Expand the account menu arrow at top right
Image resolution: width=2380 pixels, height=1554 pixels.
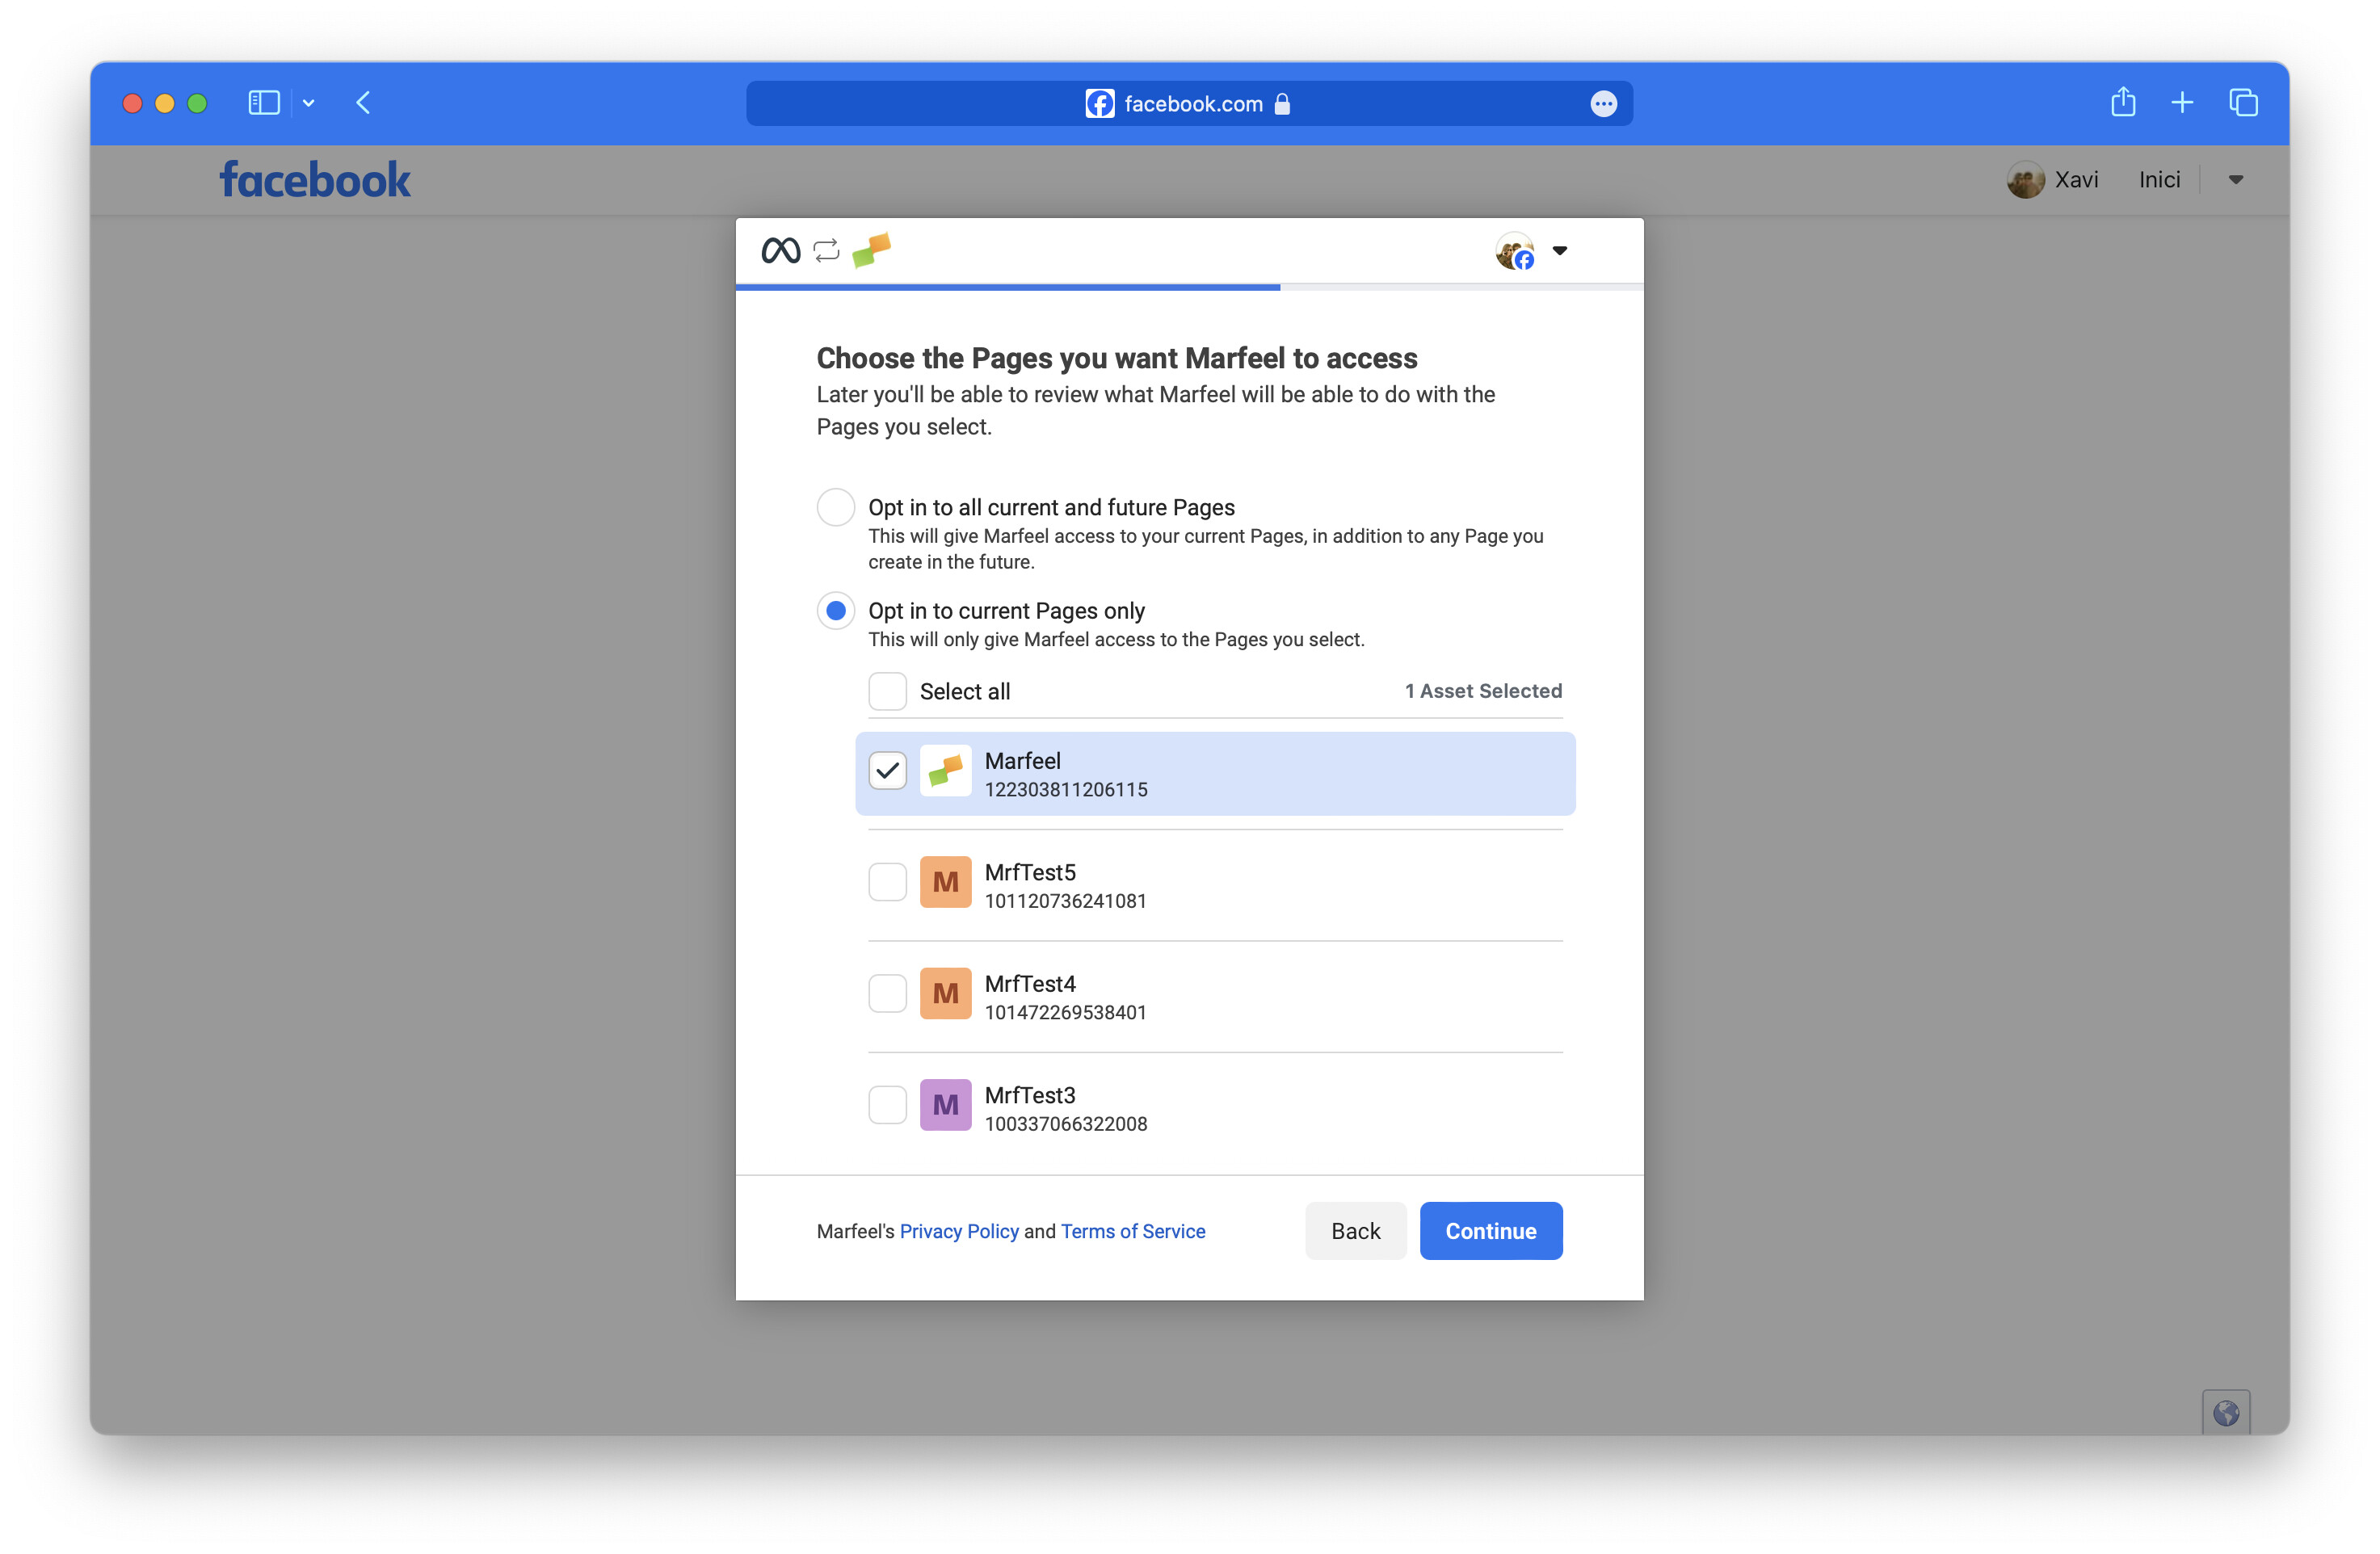2236,180
